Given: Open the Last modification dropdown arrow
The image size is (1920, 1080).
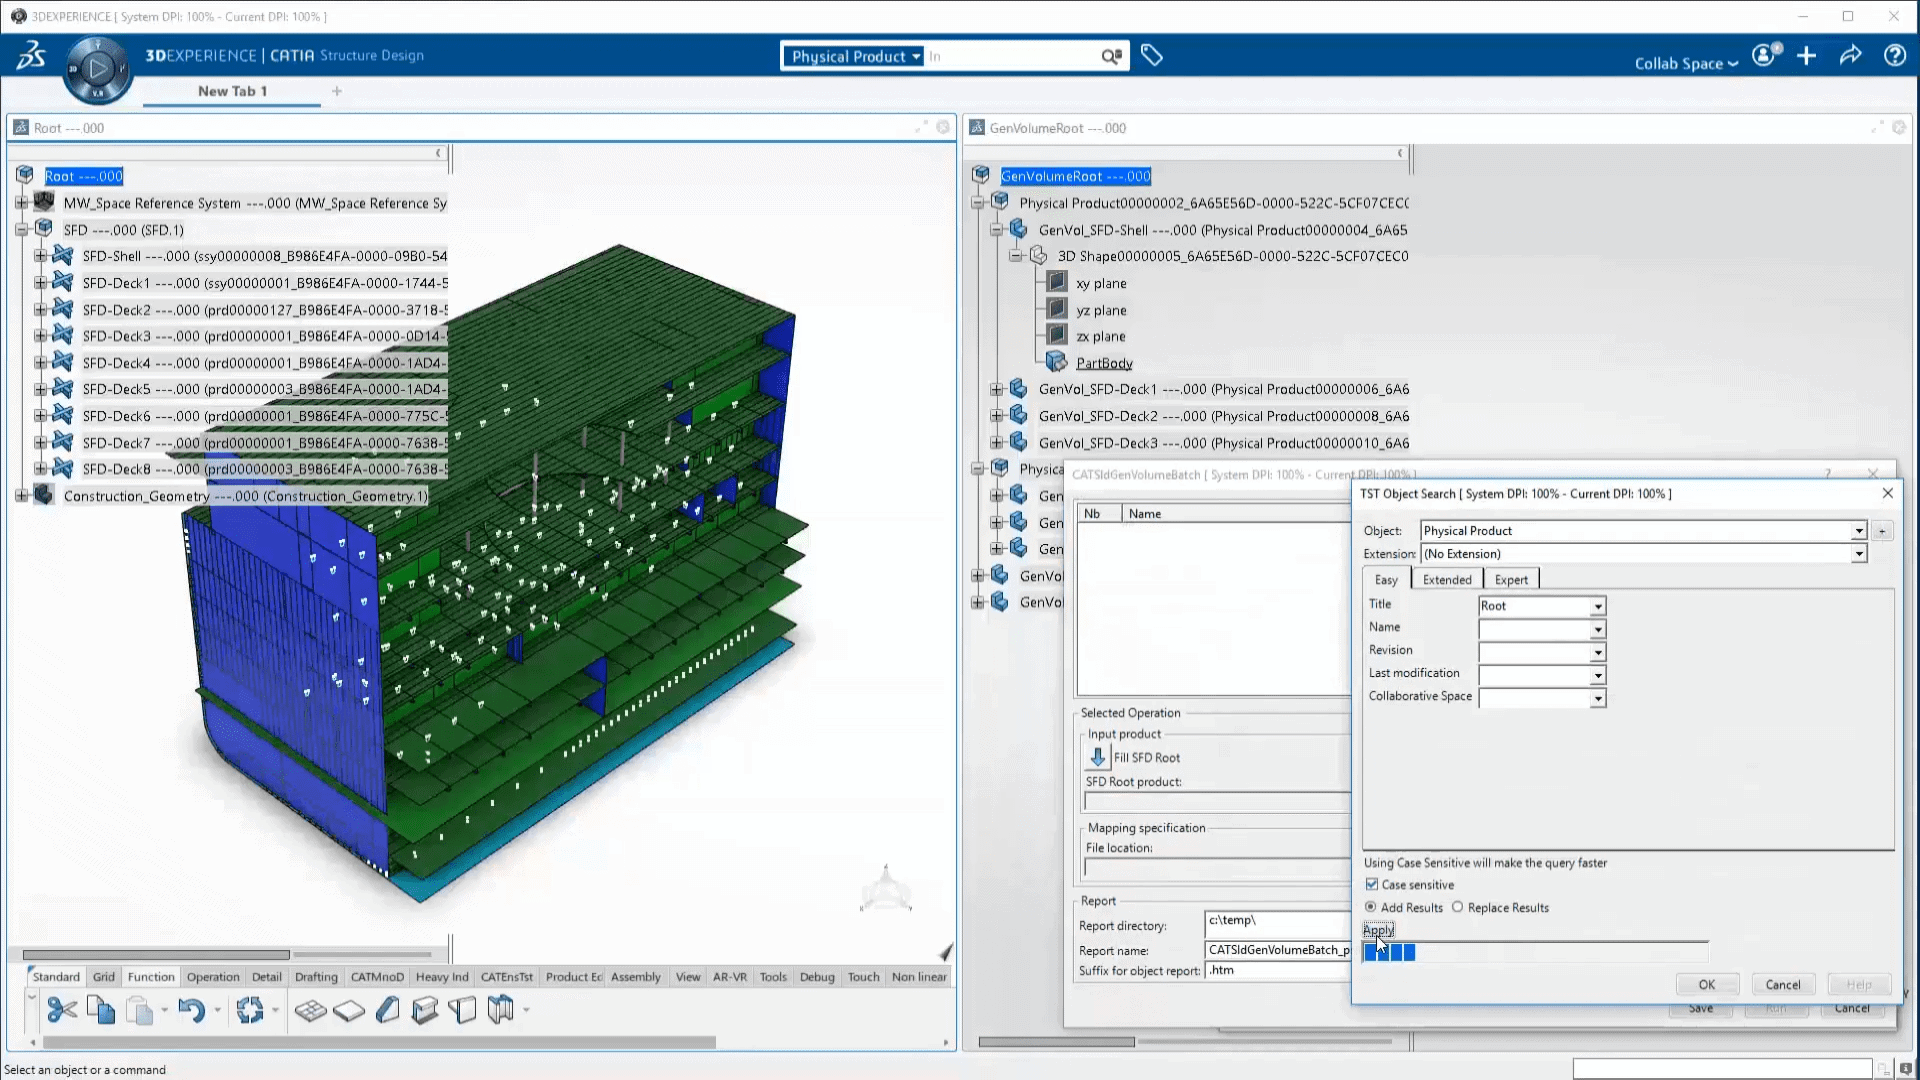Looking at the screenshot, I should pos(1598,675).
